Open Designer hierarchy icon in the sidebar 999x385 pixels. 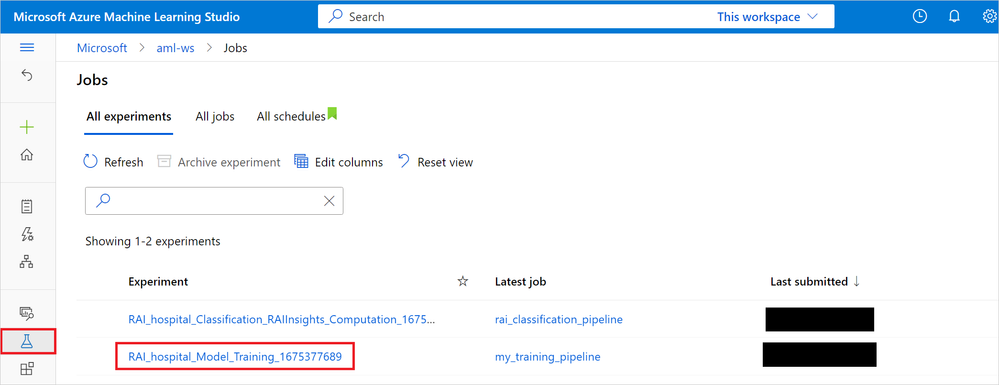pyautogui.click(x=27, y=261)
